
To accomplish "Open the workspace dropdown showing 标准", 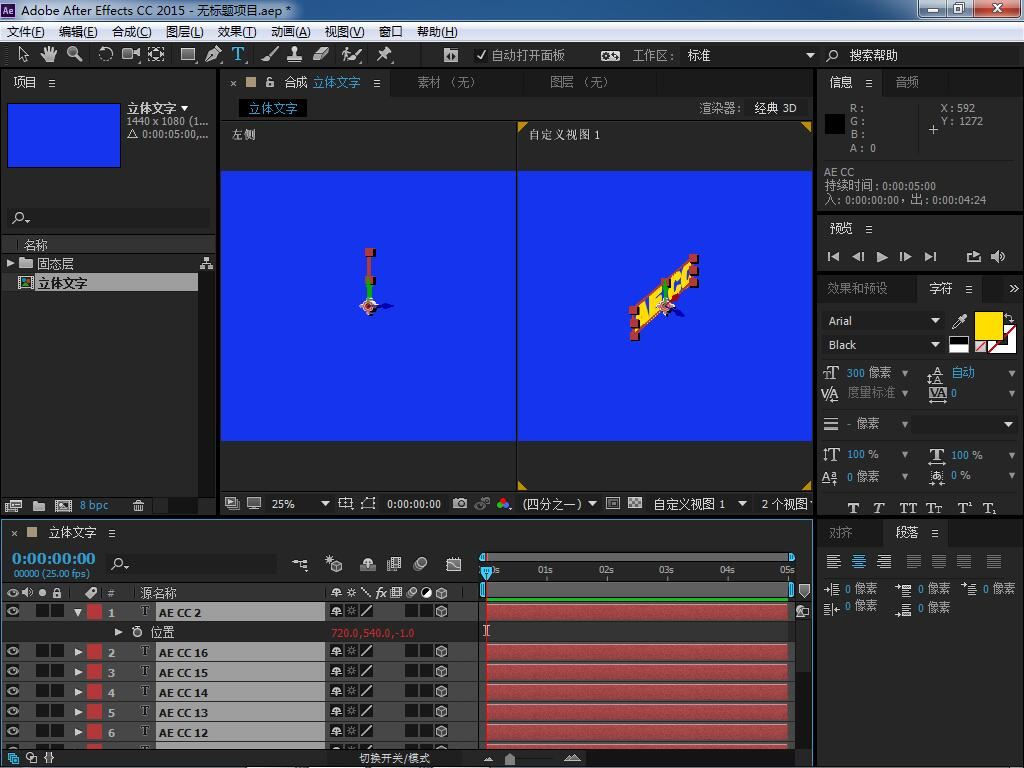I will point(750,56).
